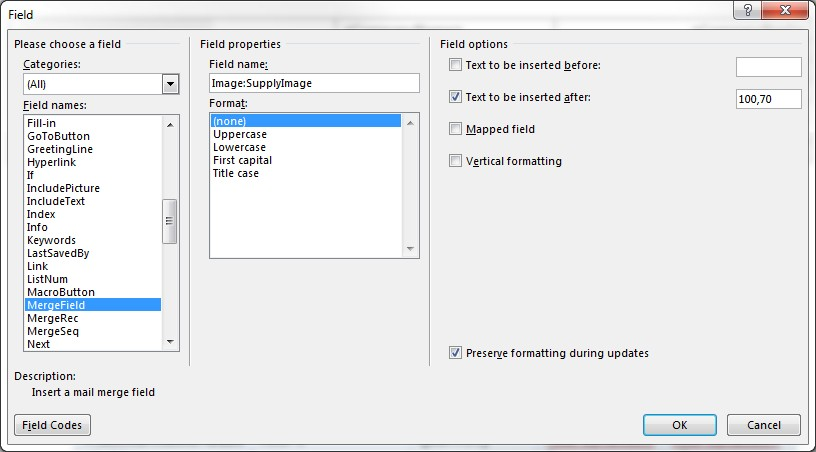Viewport: 816px width, 452px height.
Task: Enable Vertical formatting option
Action: point(456,161)
